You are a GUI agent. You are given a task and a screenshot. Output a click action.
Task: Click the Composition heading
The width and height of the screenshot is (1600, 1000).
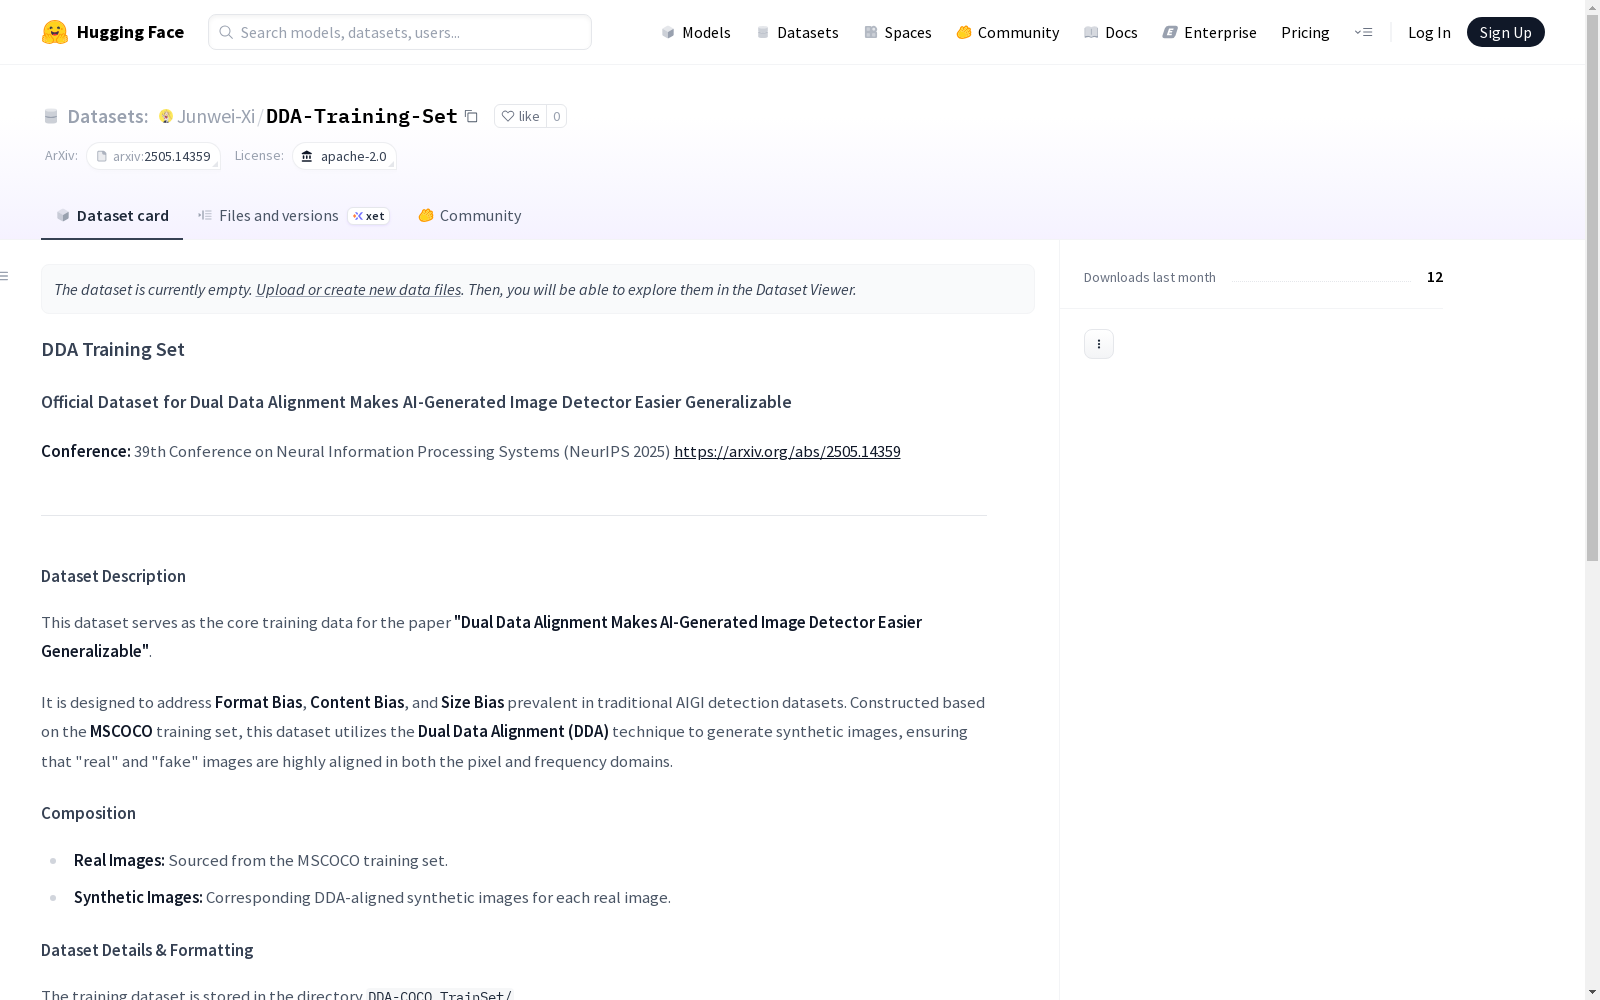(88, 813)
